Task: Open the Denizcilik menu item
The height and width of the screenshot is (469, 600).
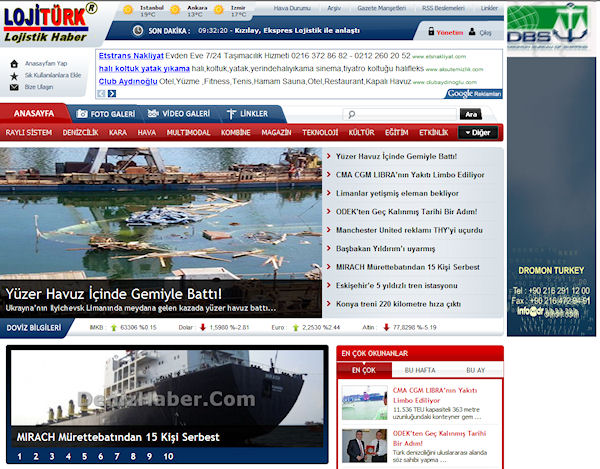Action: [x=80, y=132]
